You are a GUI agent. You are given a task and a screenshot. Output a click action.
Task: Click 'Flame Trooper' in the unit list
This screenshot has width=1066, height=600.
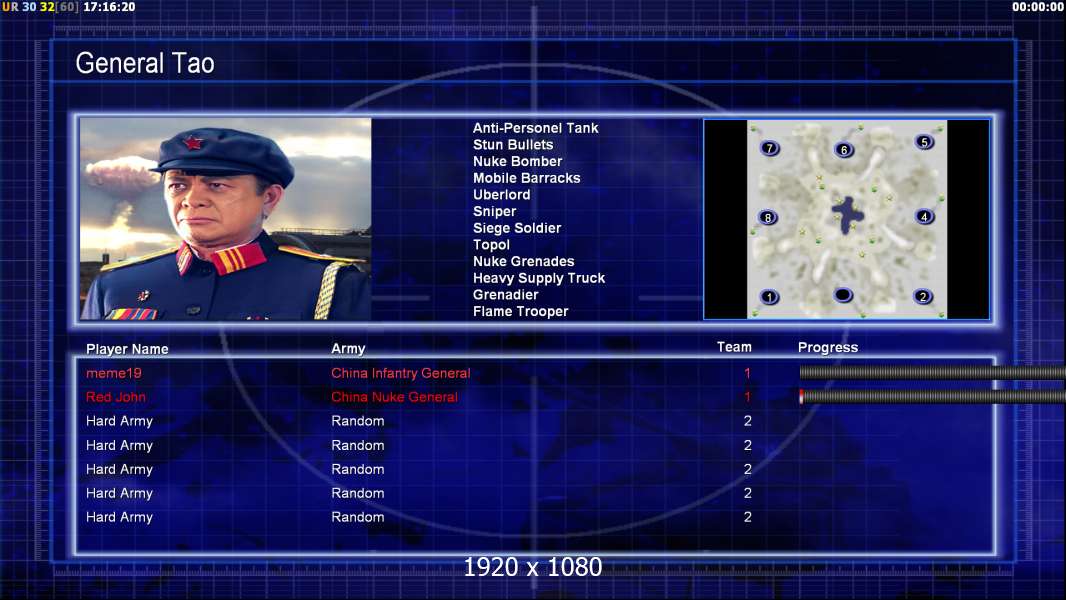tap(520, 311)
